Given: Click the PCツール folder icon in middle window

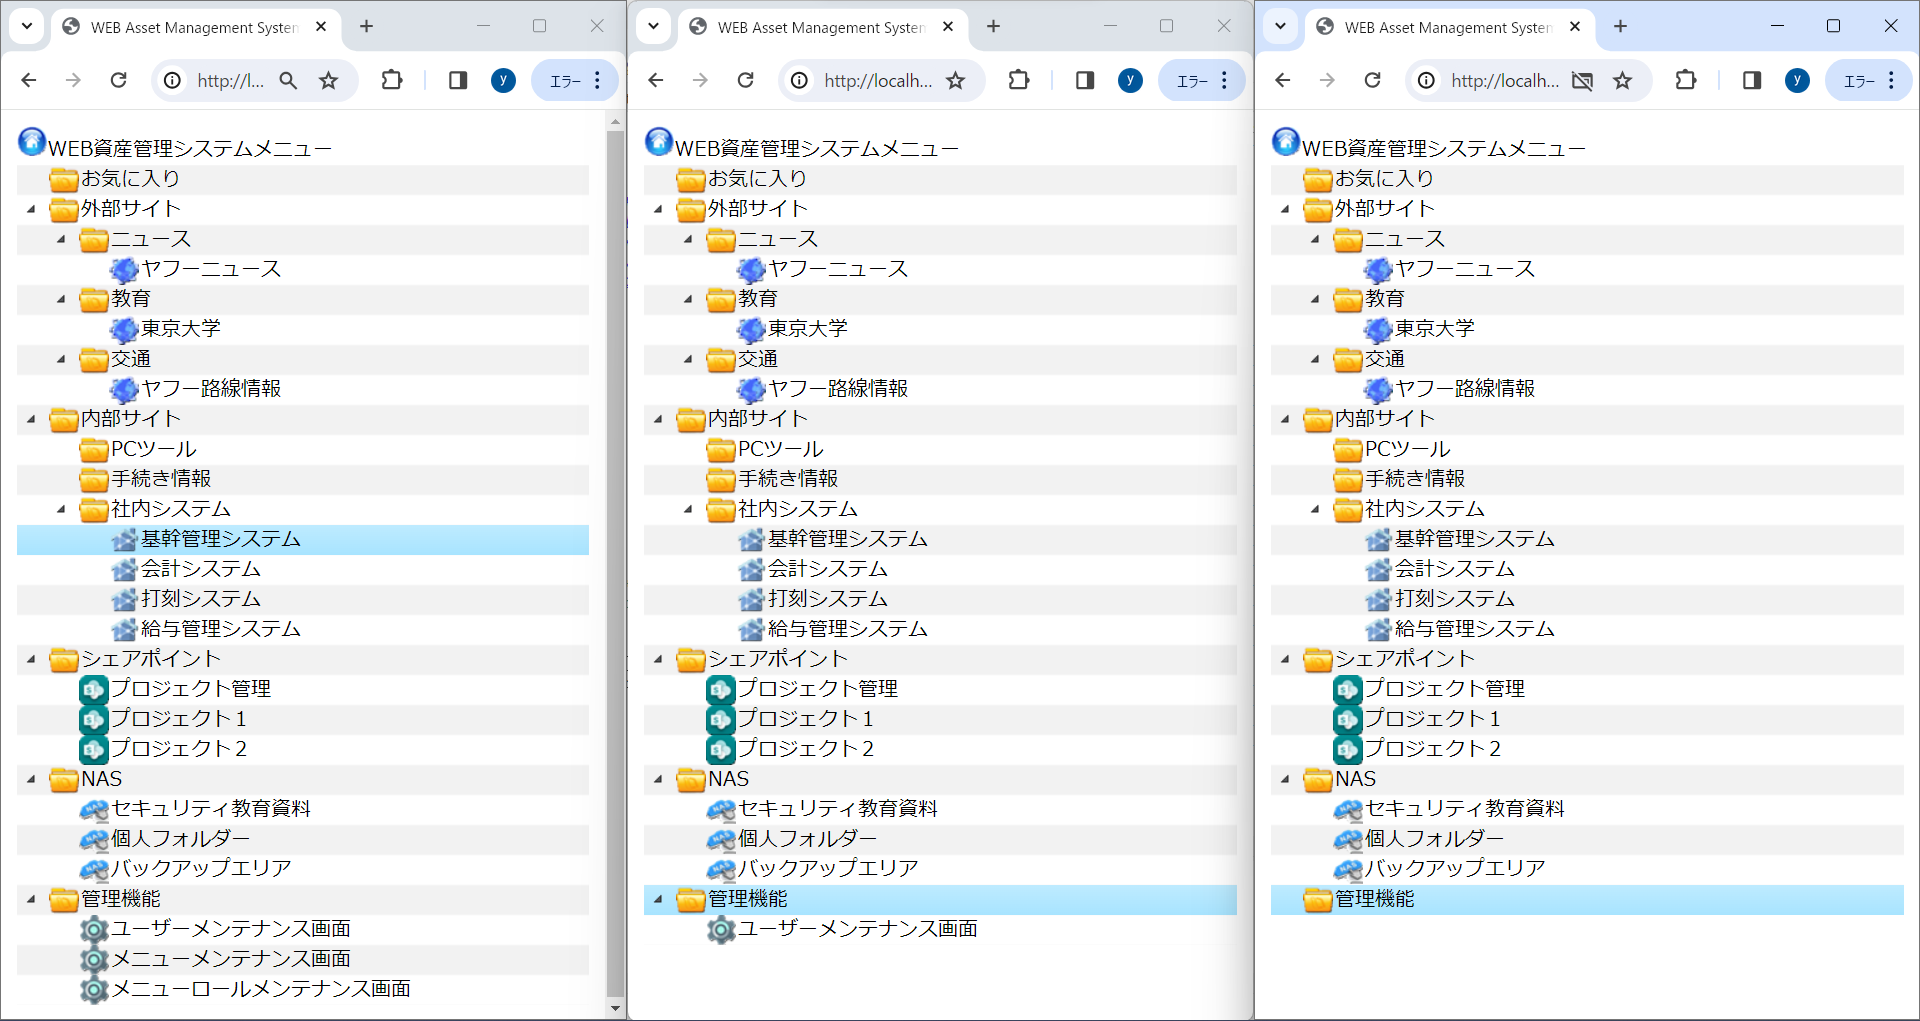Looking at the screenshot, I should tap(721, 450).
